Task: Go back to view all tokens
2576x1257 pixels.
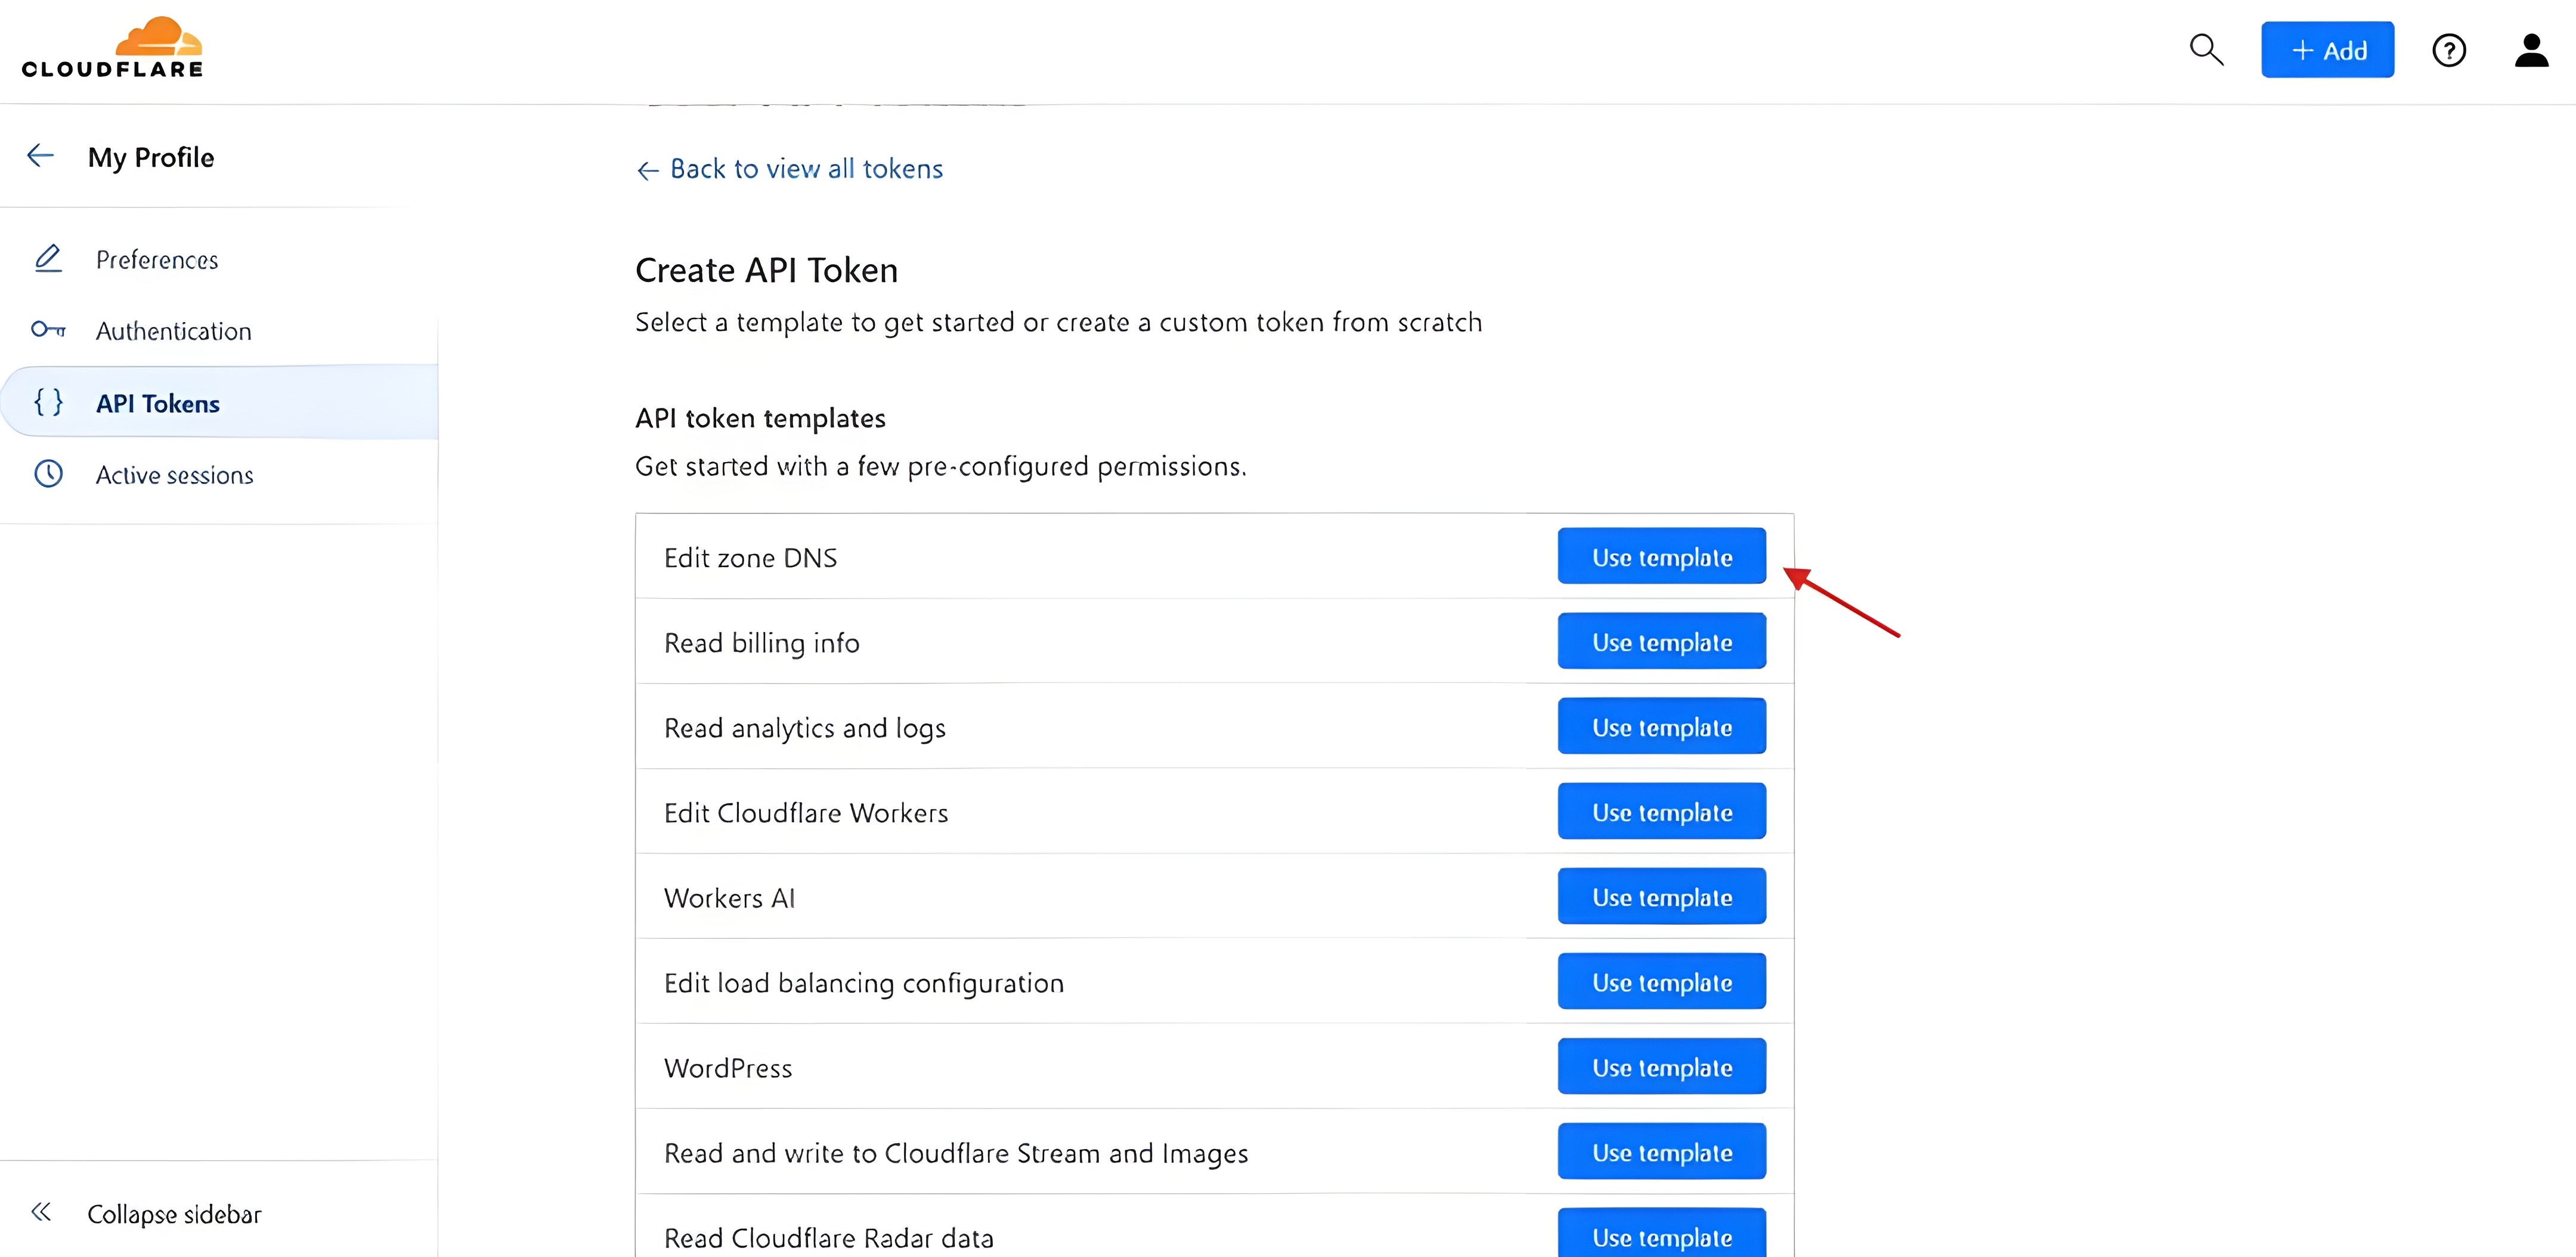Action: (790, 169)
